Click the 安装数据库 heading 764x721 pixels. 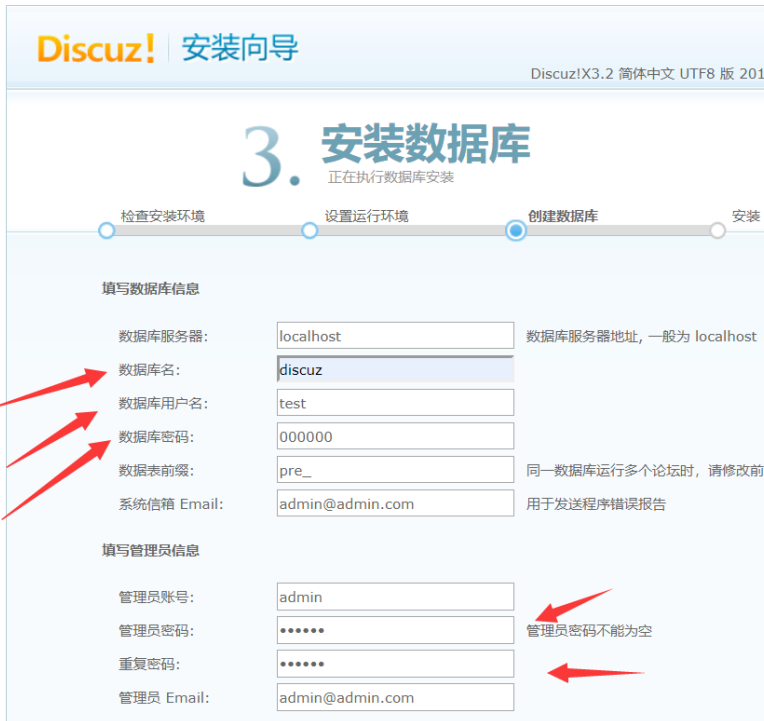coord(426,144)
